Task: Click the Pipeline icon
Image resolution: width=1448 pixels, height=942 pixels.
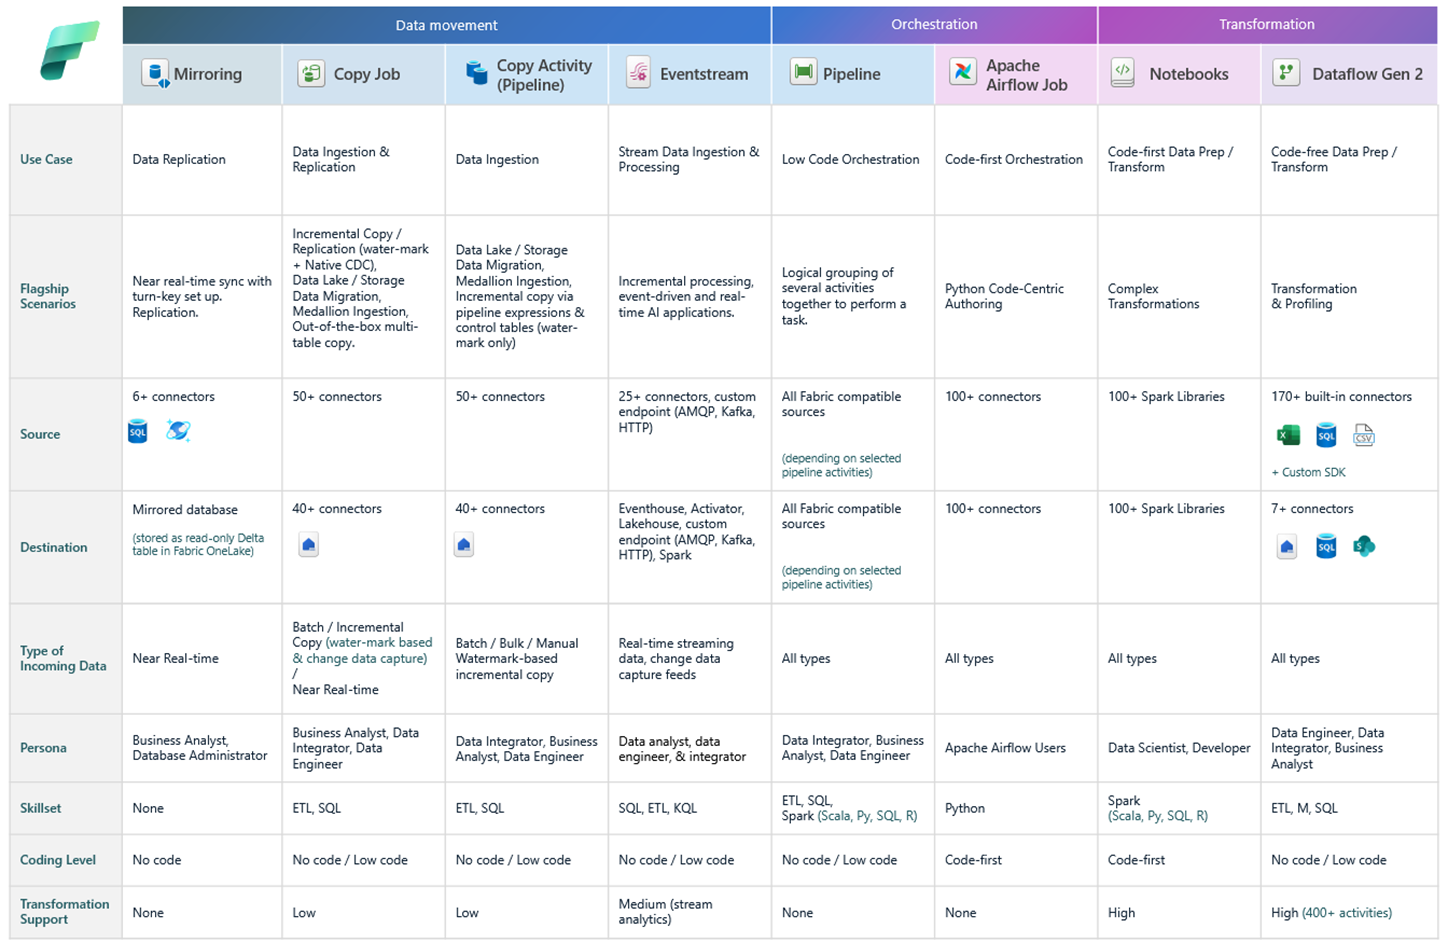Action: pyautogui.click(x=803, y=73)
